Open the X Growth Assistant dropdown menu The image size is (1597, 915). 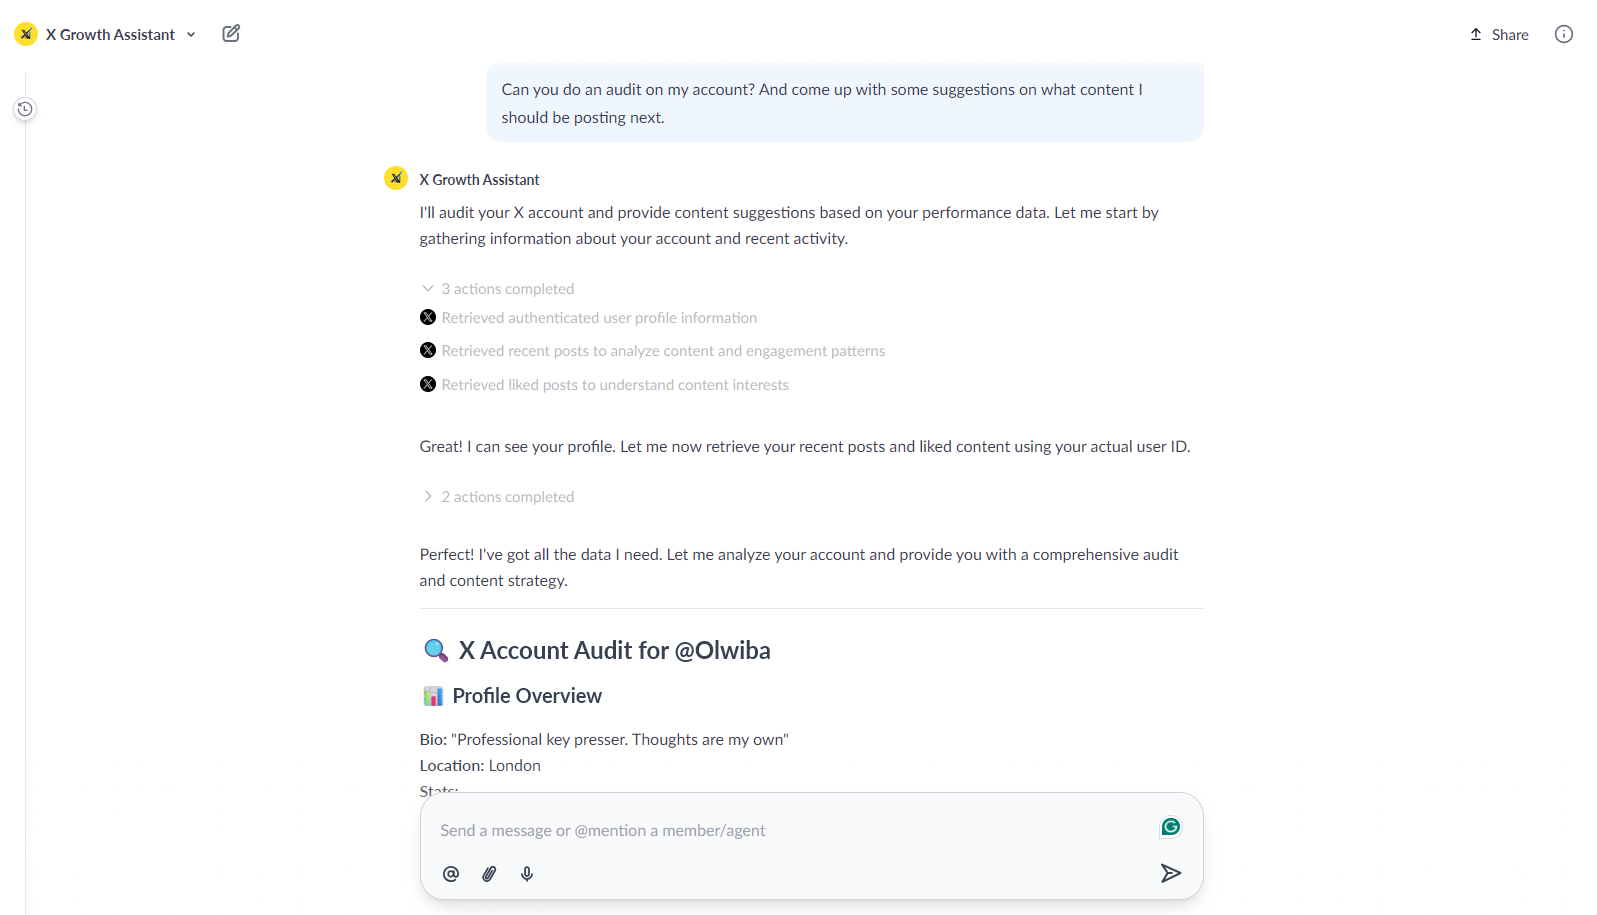[191, 35]
